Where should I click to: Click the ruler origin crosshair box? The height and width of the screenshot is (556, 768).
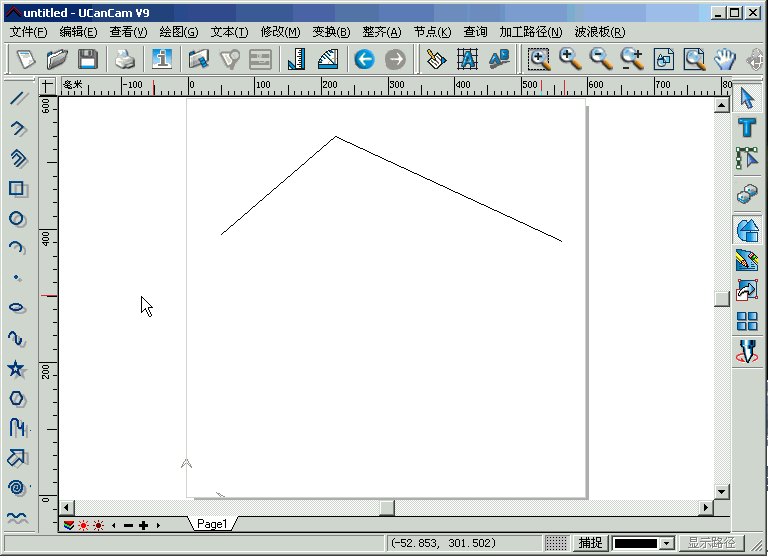pyautogui.click(x=47, y=86)
